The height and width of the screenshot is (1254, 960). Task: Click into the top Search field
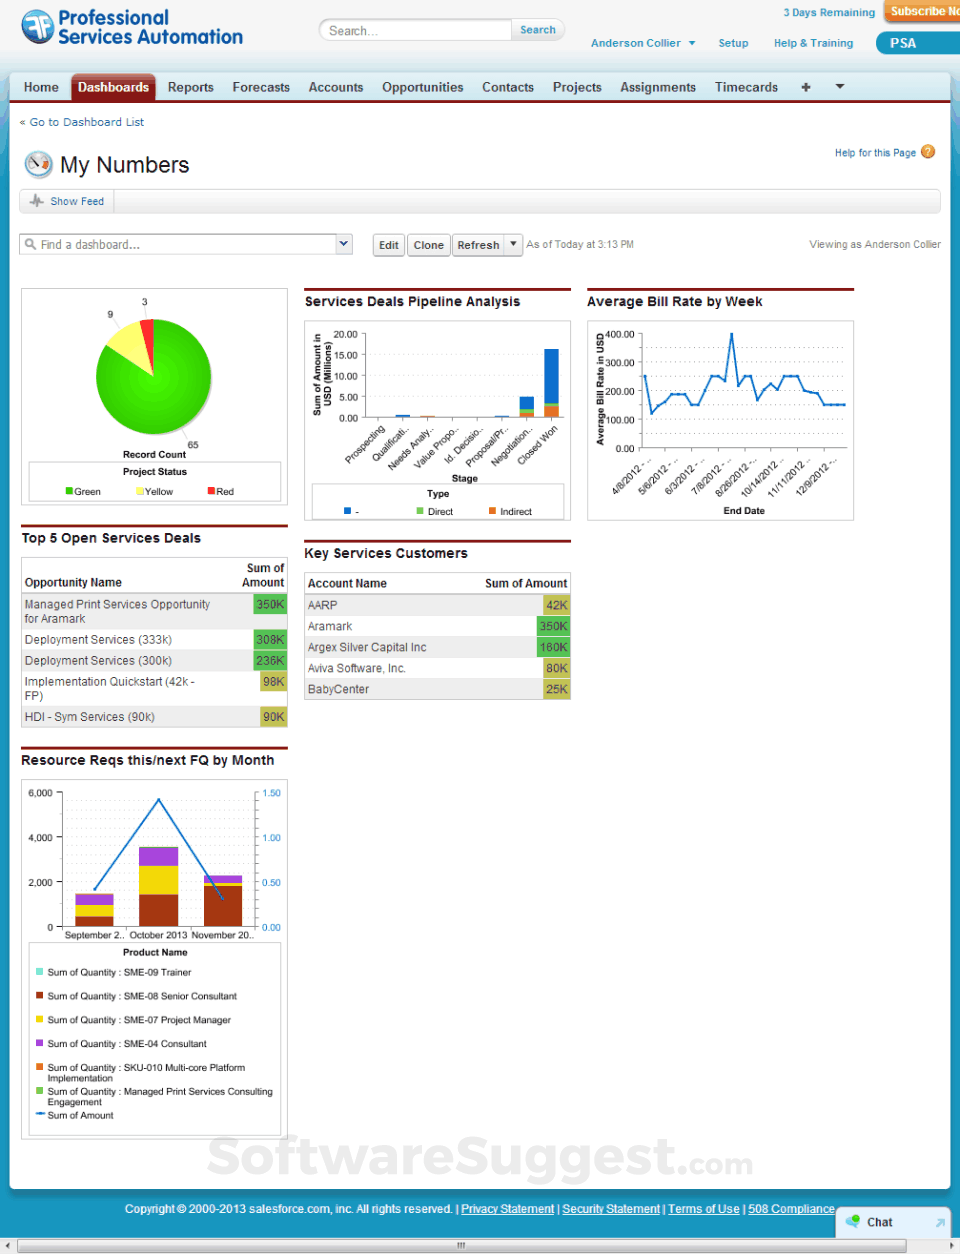(x=416, y=30)
